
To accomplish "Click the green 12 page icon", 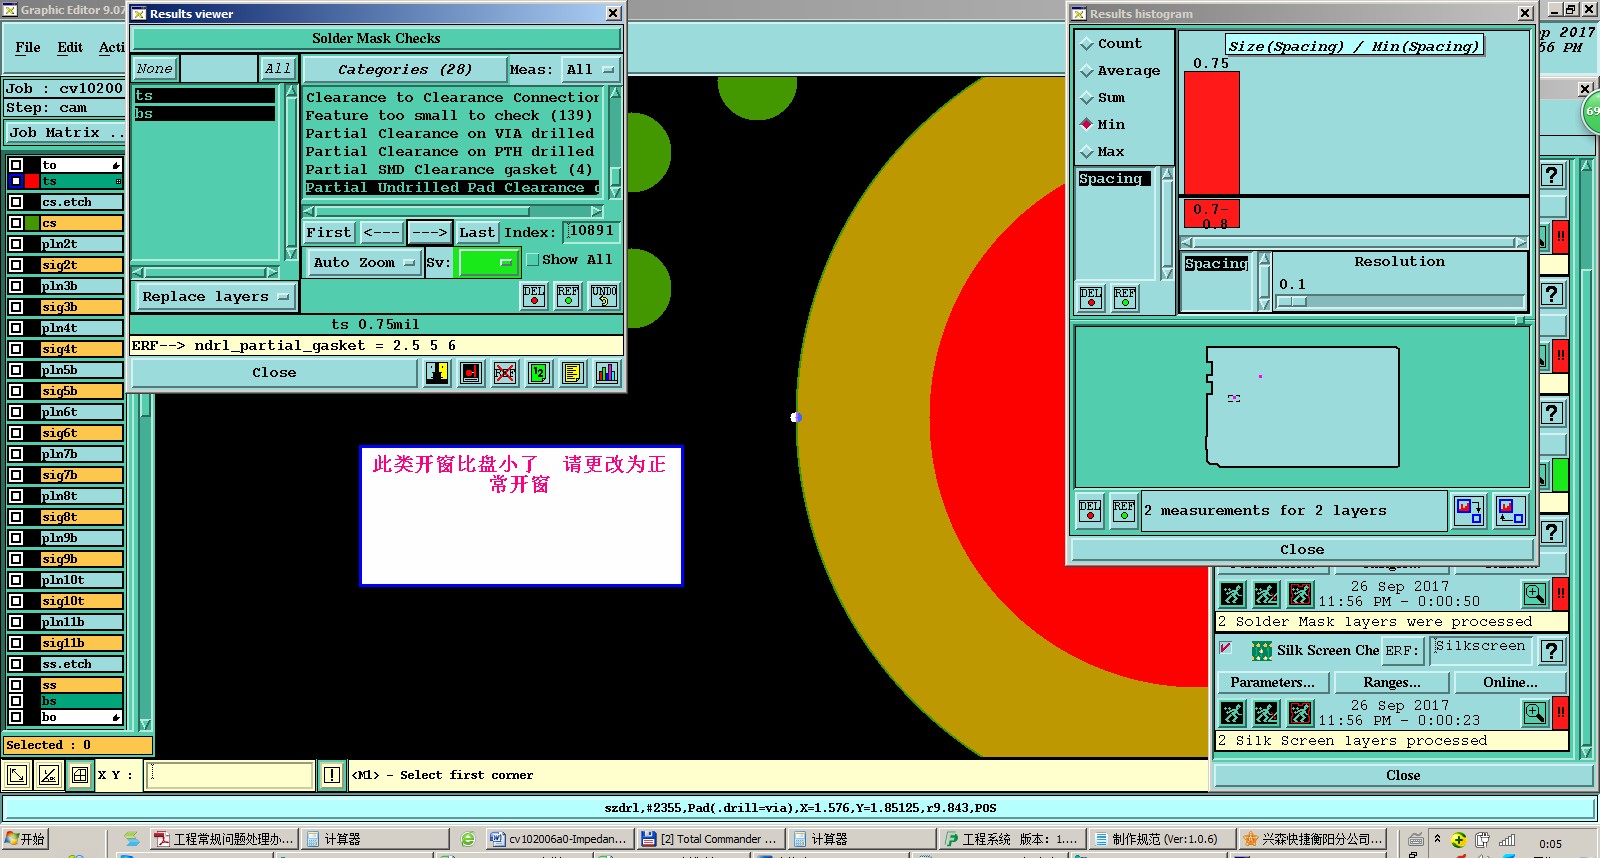I will click(x=539, y=373).
